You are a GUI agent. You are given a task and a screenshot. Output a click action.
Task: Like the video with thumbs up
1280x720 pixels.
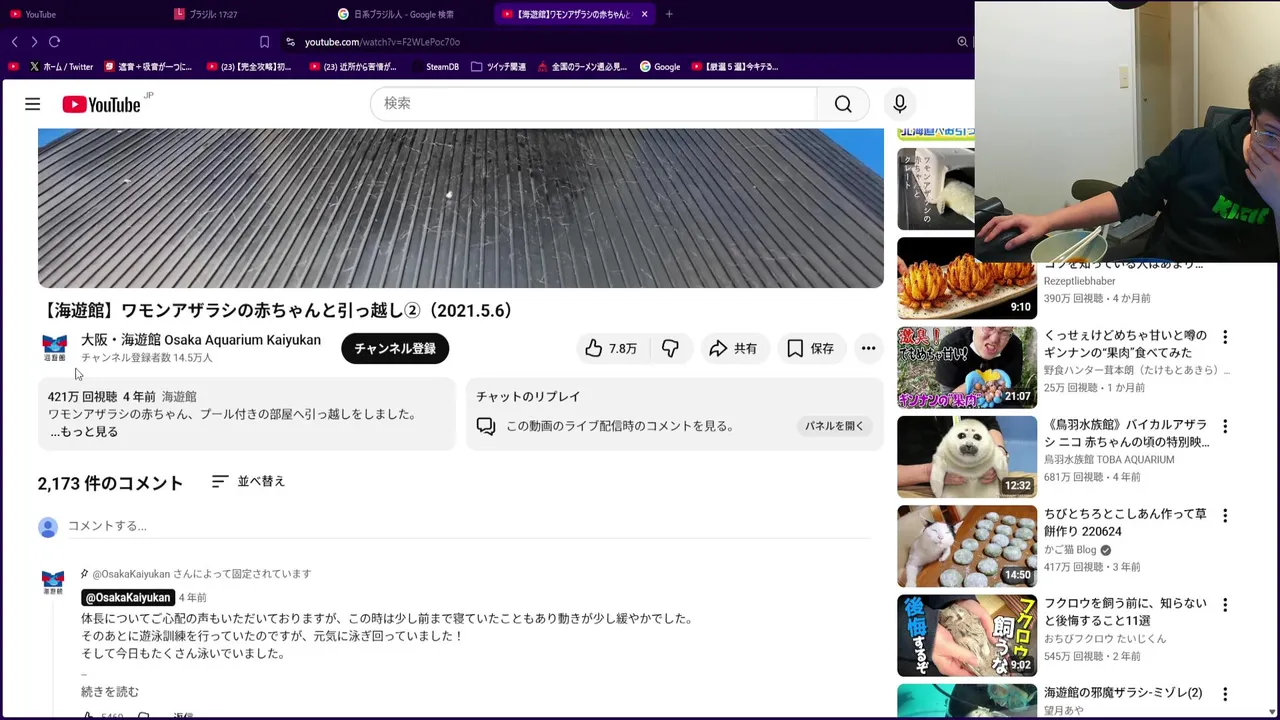pyautogui.click(x=611, y=348)
